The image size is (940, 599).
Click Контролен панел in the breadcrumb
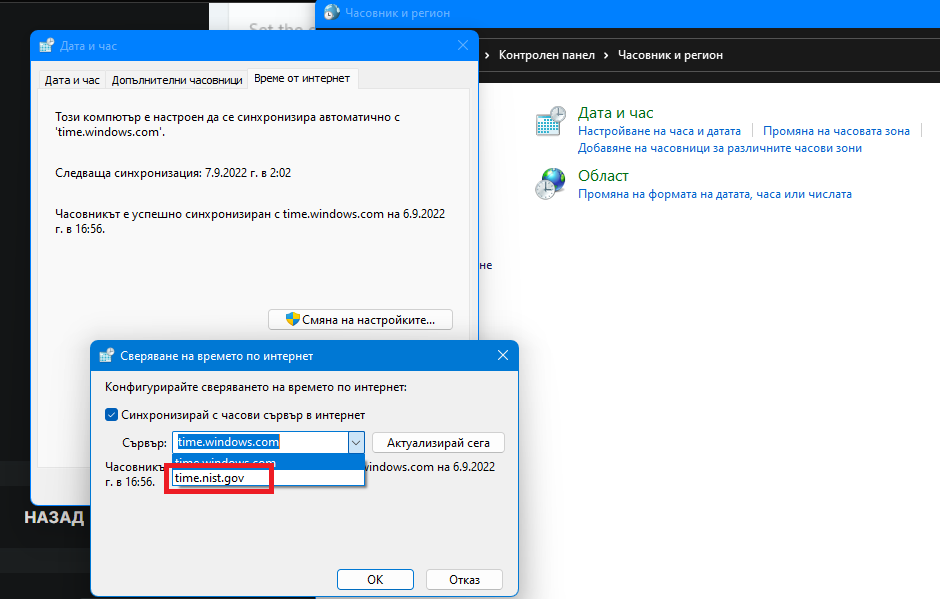point(547,55)
